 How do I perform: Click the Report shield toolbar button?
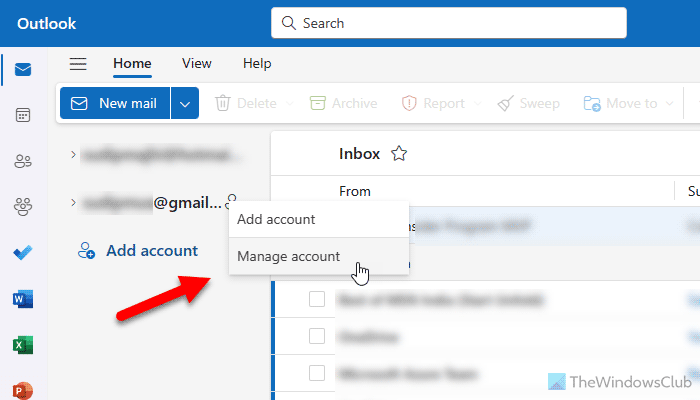coord(433,103)
